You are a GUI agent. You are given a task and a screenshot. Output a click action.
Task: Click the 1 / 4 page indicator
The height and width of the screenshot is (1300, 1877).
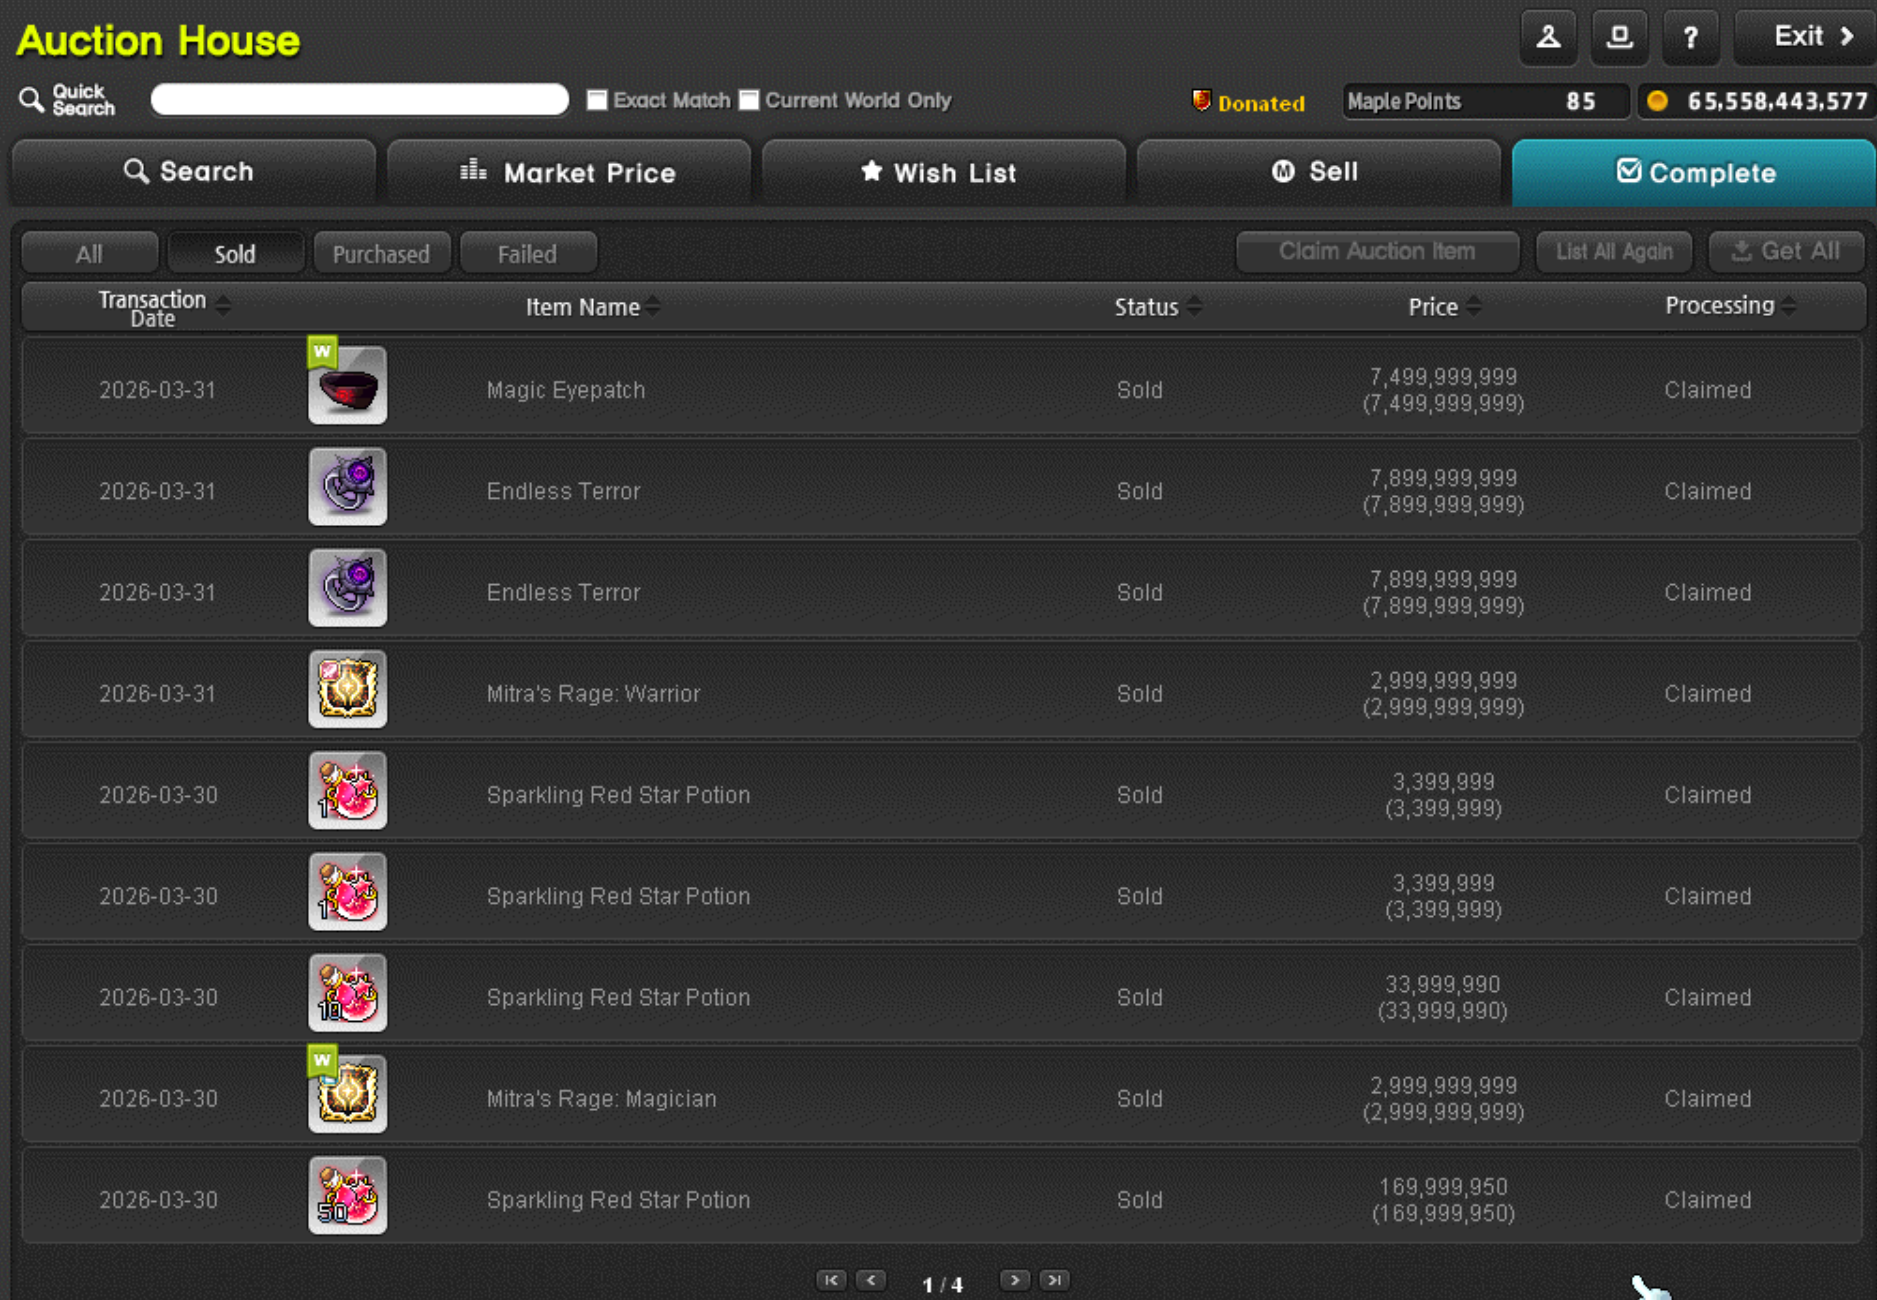click(x=942, y=1284)
